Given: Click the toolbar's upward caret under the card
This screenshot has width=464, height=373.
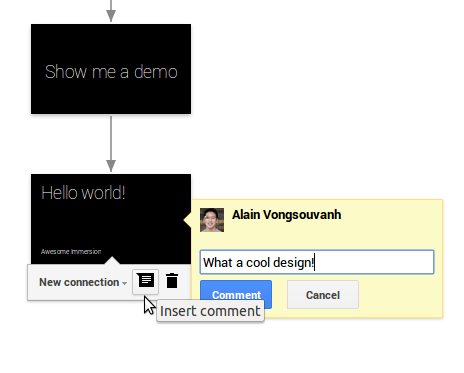Looking at the screenshot, I should (112, 260).
